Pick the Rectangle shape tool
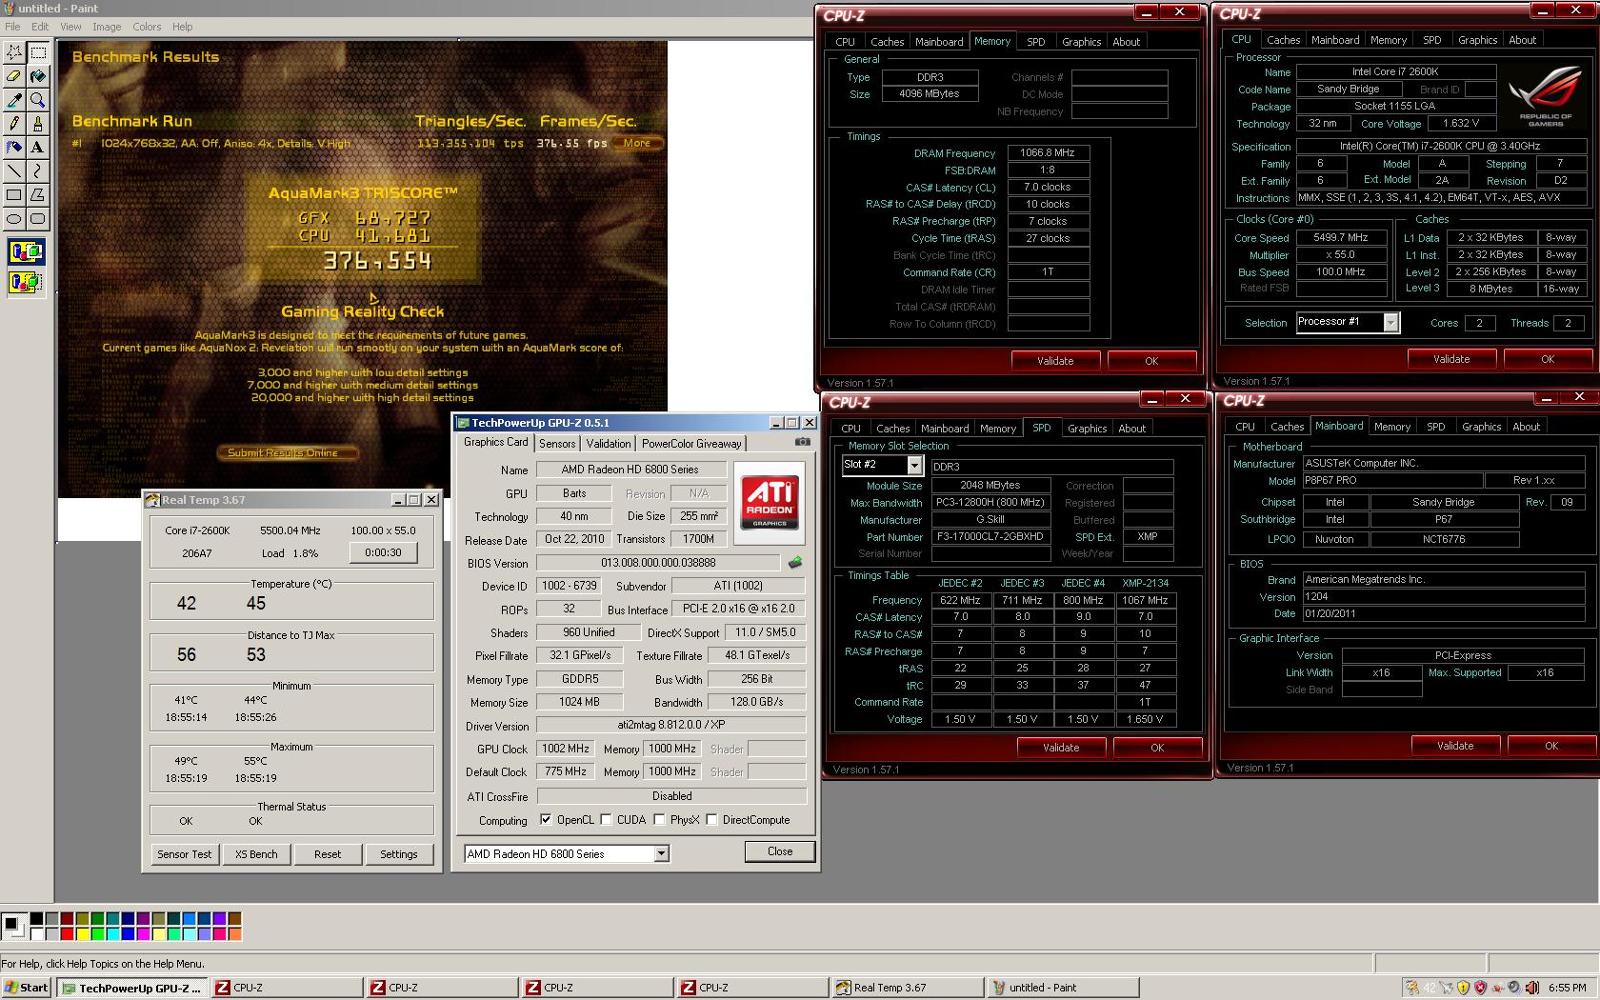The width and height of the screenshot is (1600, 1000). (14, 195)
